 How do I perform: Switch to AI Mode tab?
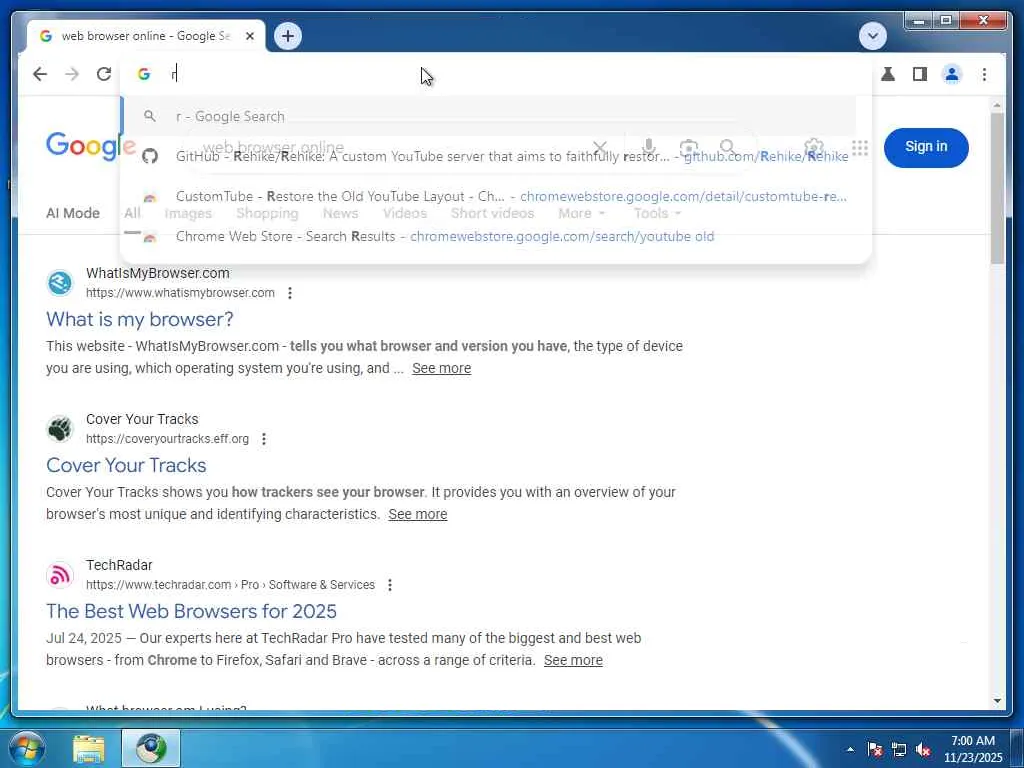click(x=72, y=213)
